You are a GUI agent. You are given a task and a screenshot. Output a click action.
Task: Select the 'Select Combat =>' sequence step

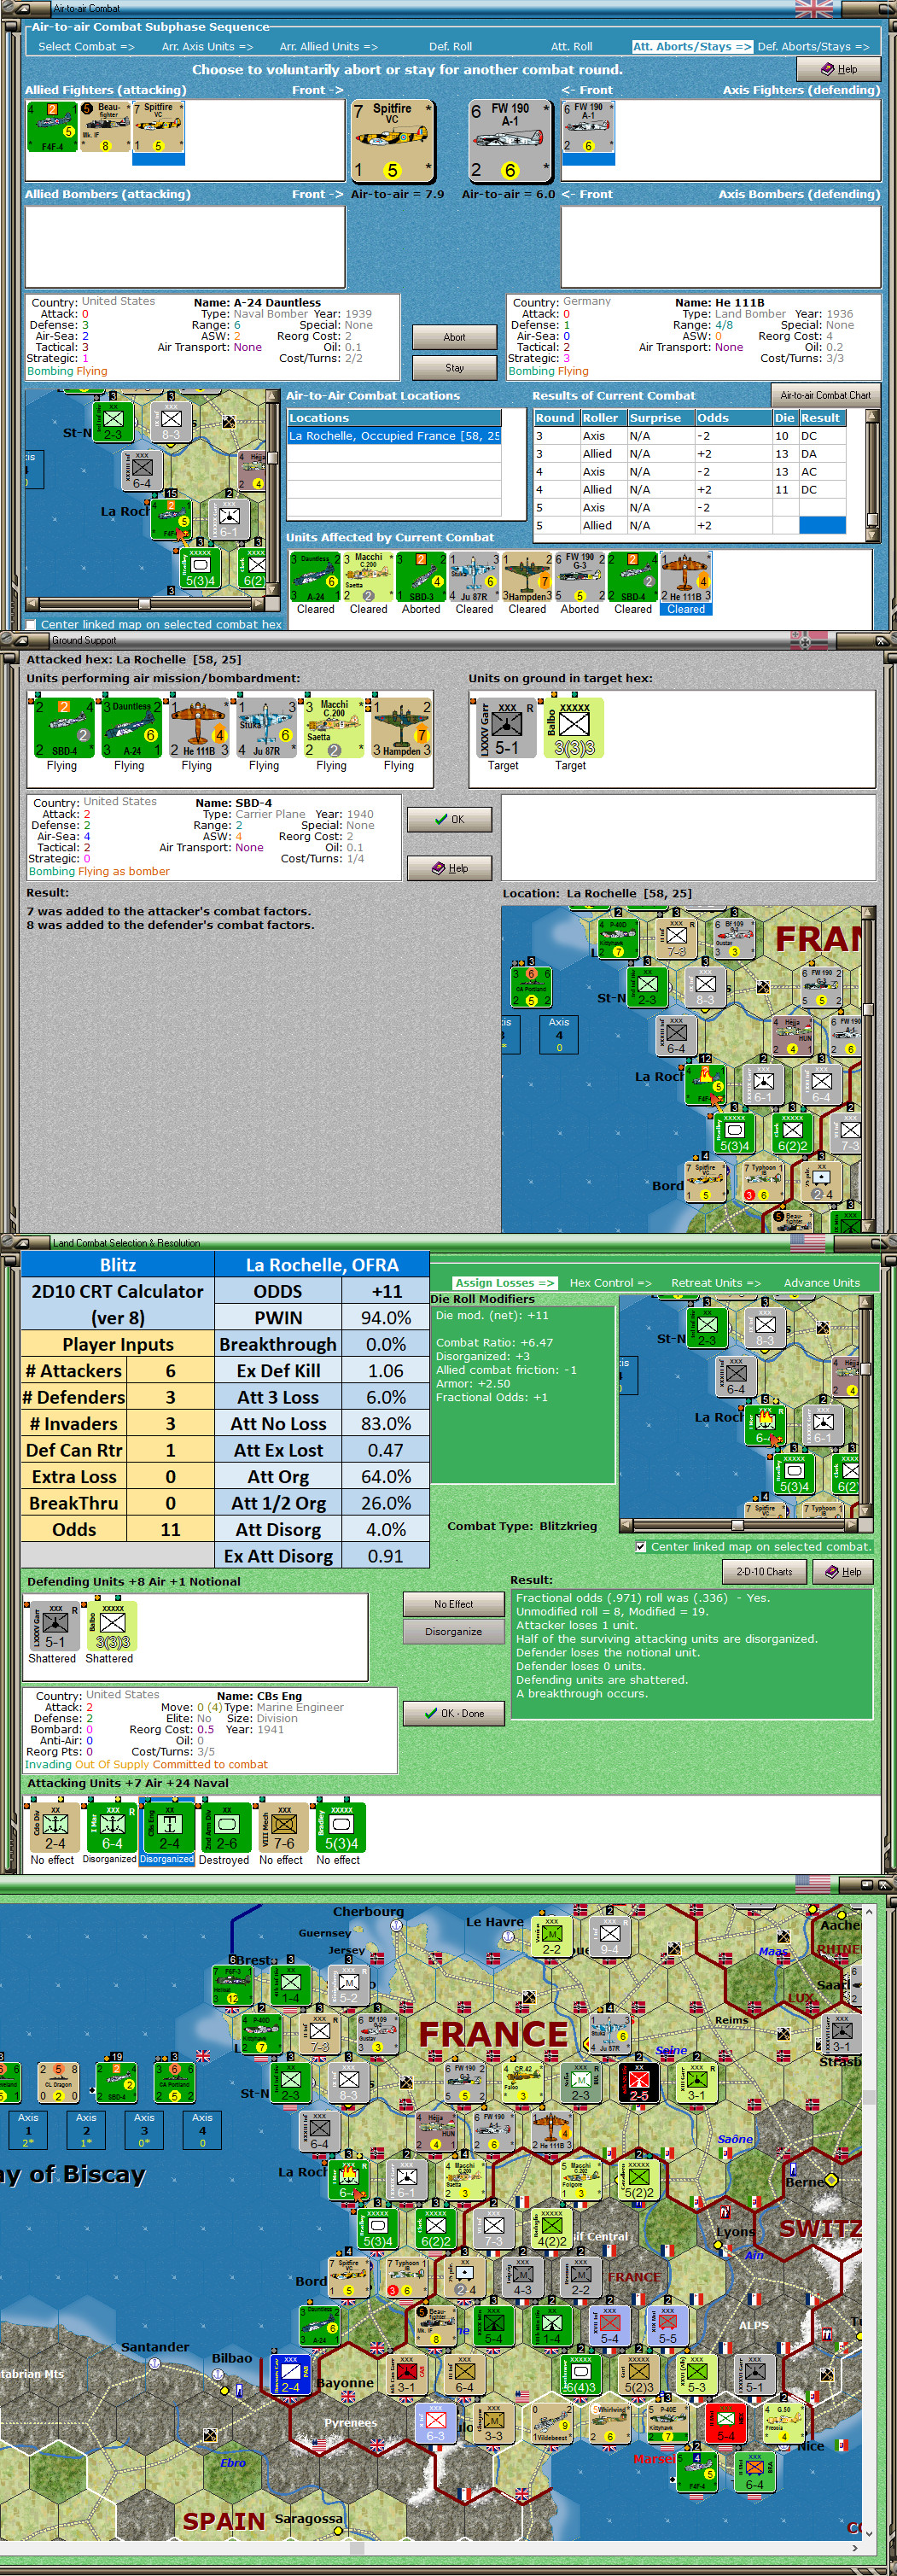click(86, 46)
